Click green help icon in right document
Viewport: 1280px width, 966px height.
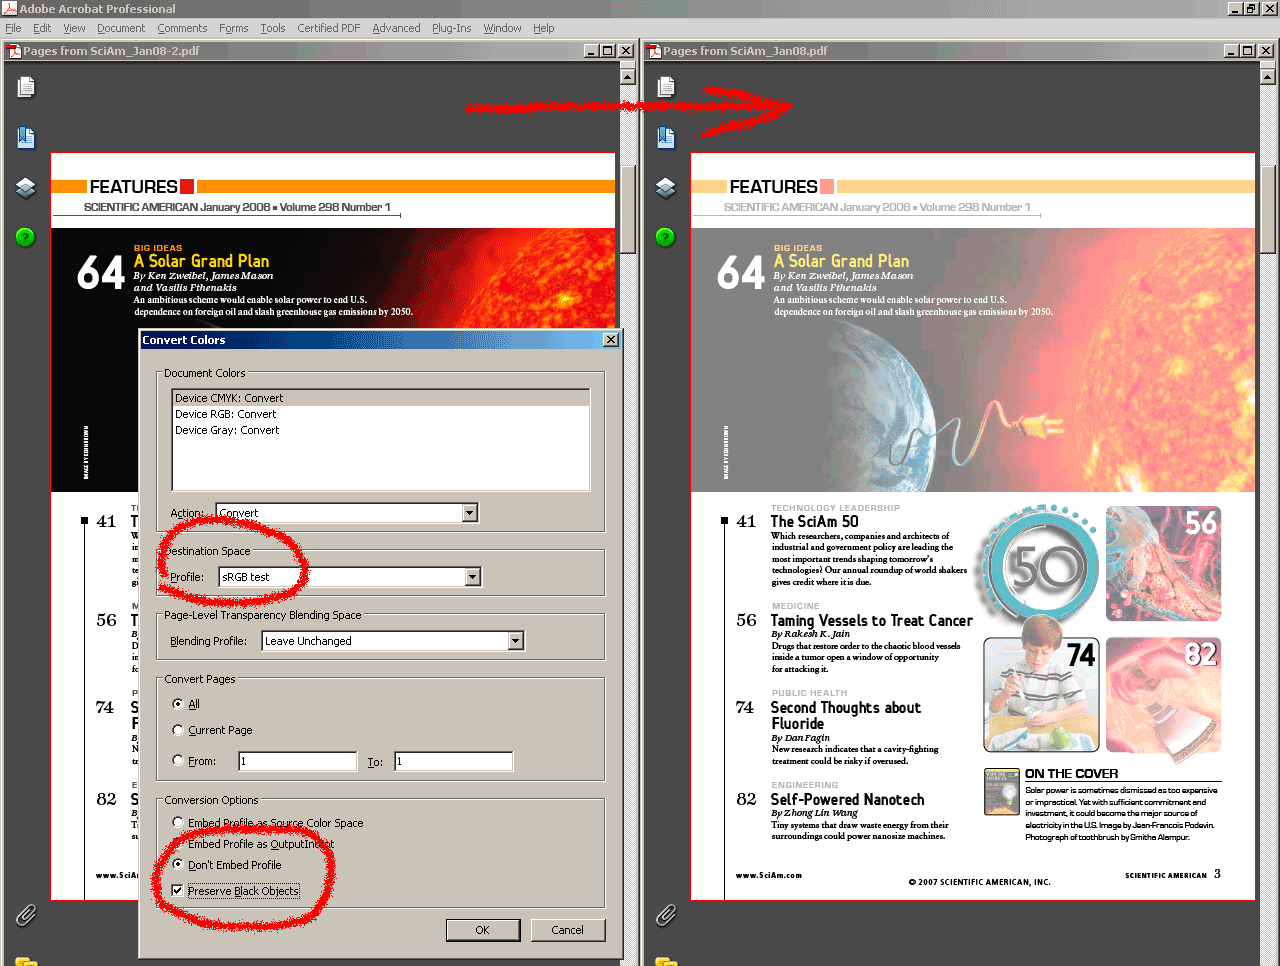(666, 237)
